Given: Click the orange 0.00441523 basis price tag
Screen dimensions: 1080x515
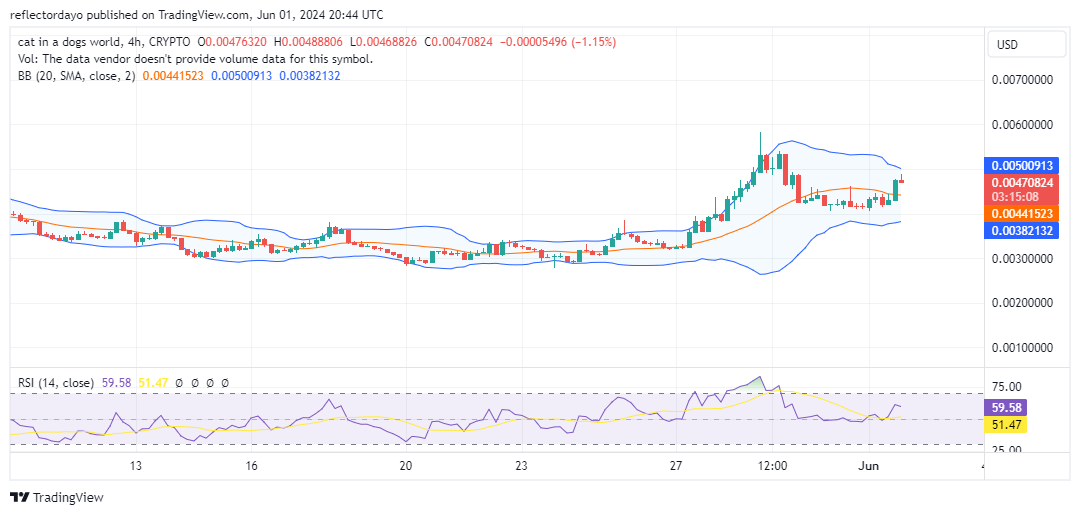Looking at the screenshot, I should [1021, 214].
